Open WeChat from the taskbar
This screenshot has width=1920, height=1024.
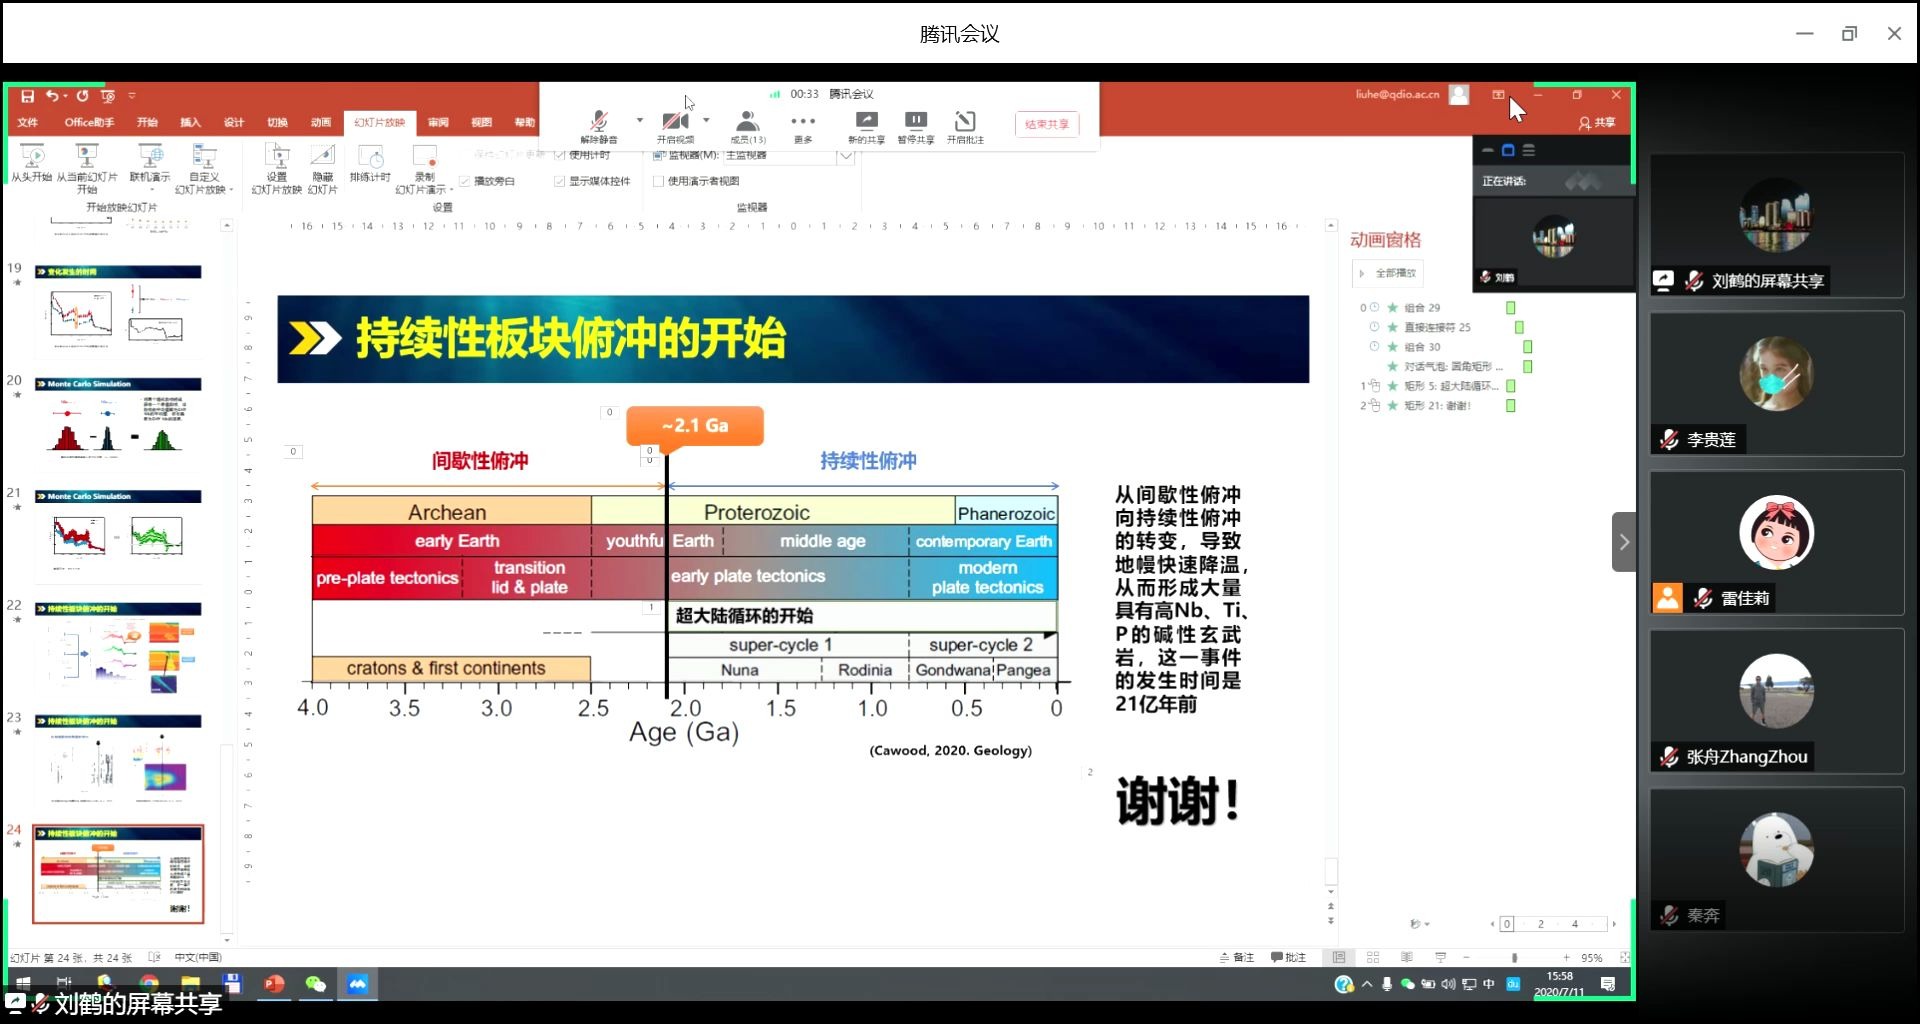tap(315, 984)
